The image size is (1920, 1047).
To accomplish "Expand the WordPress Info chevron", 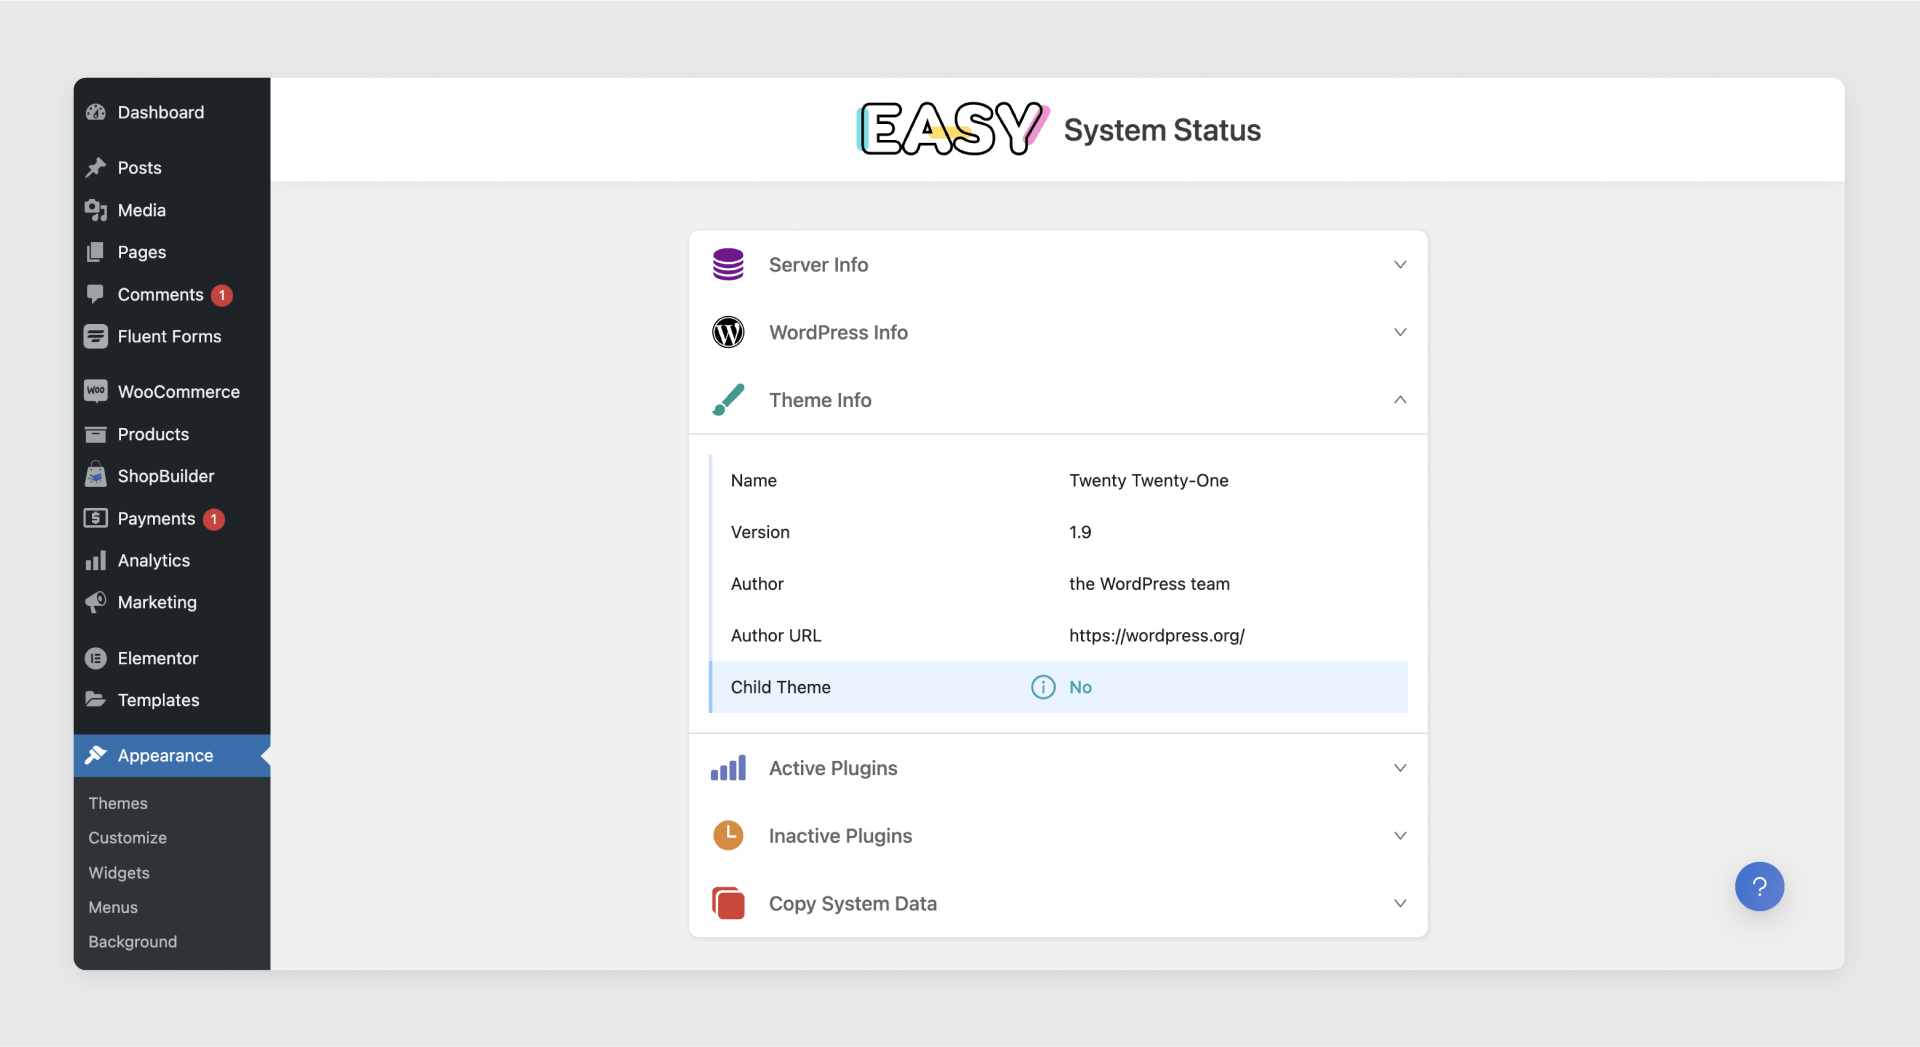I will (x=1400, y=332).
